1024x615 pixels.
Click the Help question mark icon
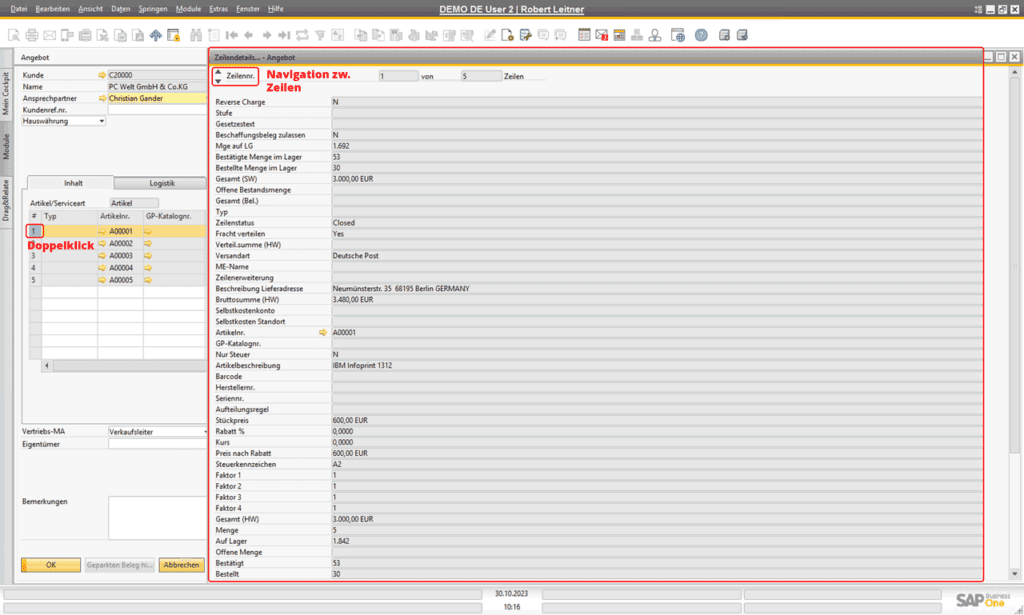coord(702,35)
